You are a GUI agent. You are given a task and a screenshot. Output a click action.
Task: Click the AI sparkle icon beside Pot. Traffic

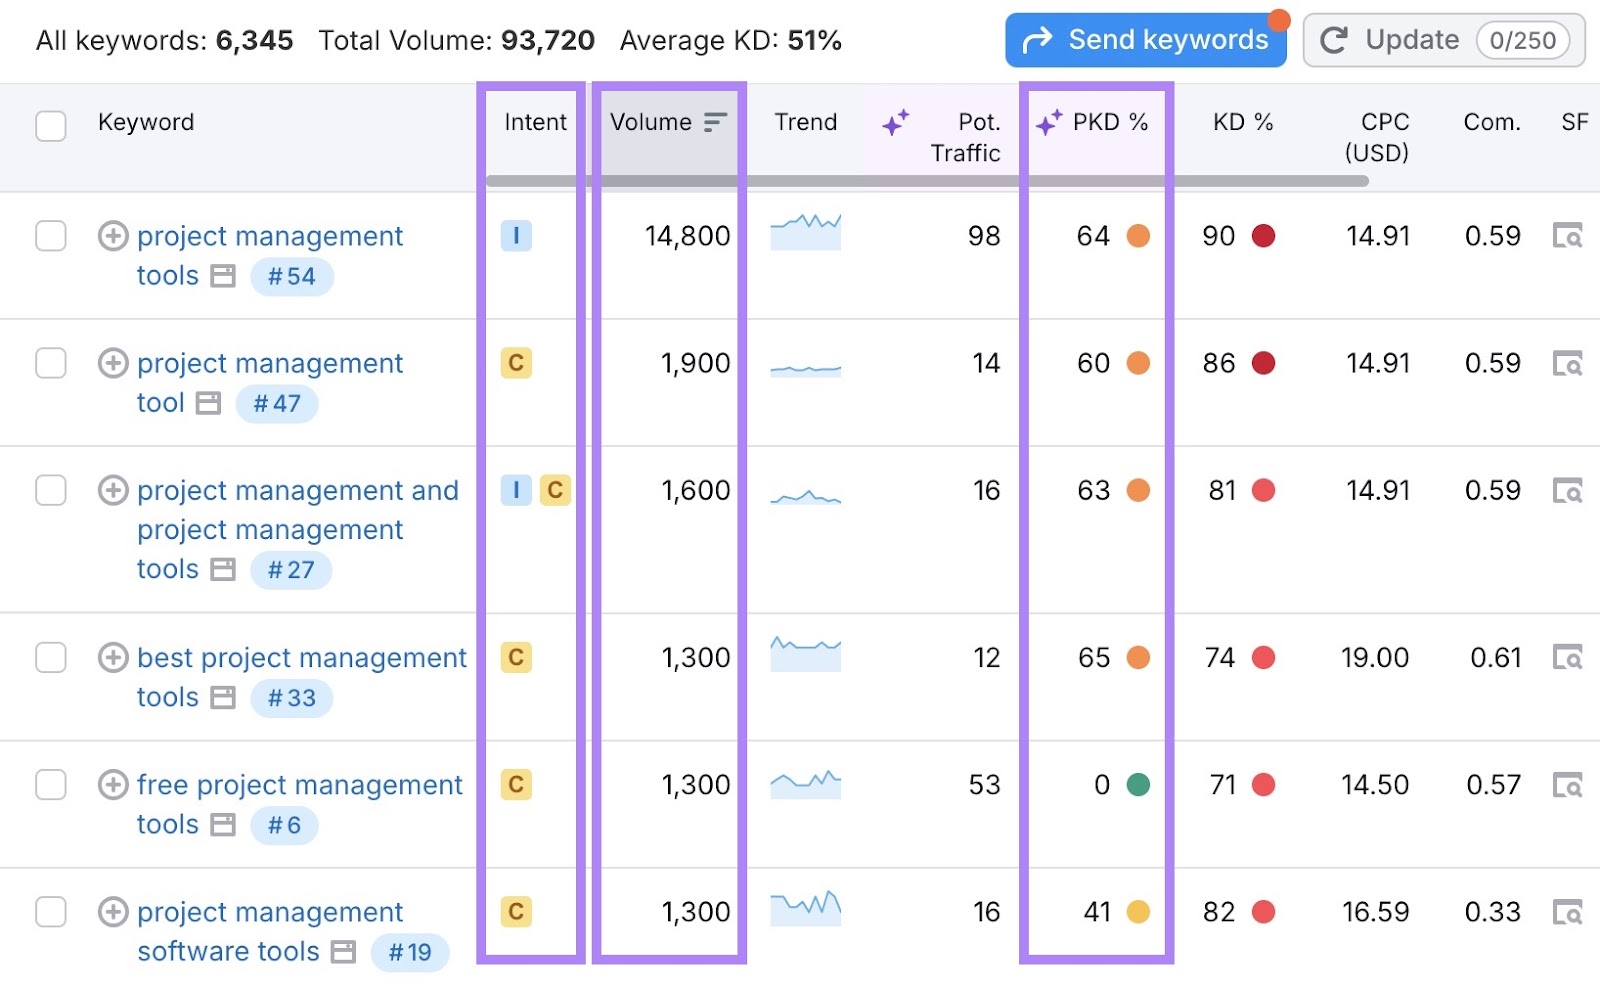coord(895,122)
